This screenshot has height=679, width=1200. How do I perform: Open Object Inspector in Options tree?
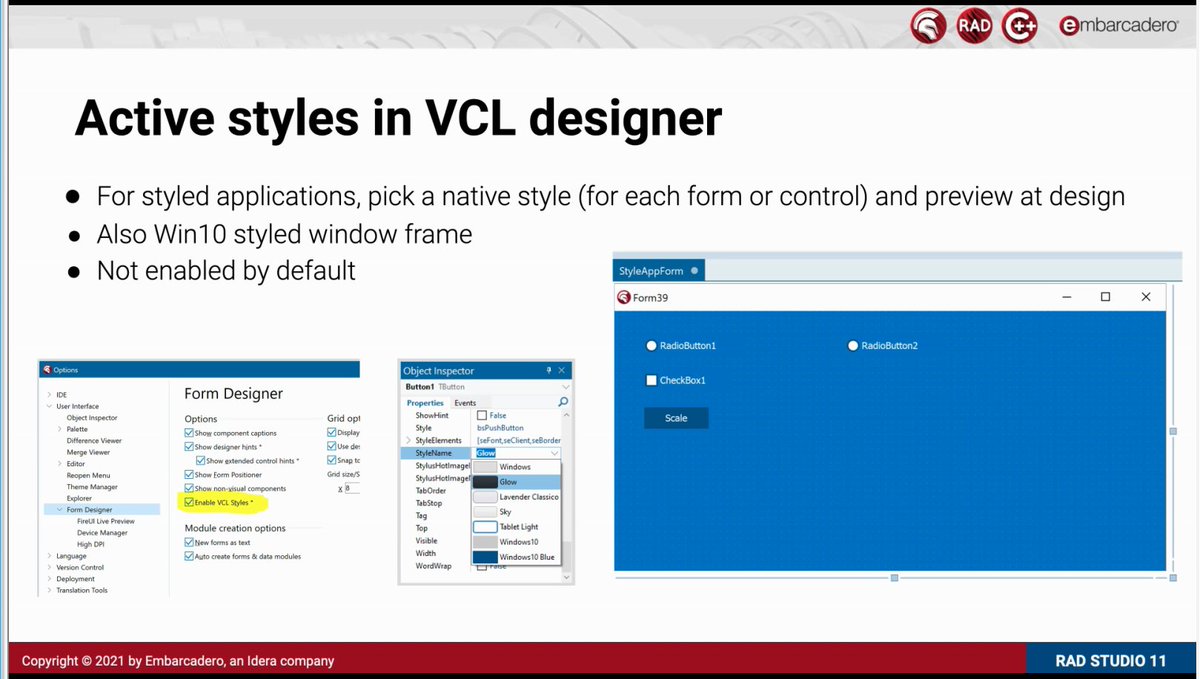coord(92,418)
